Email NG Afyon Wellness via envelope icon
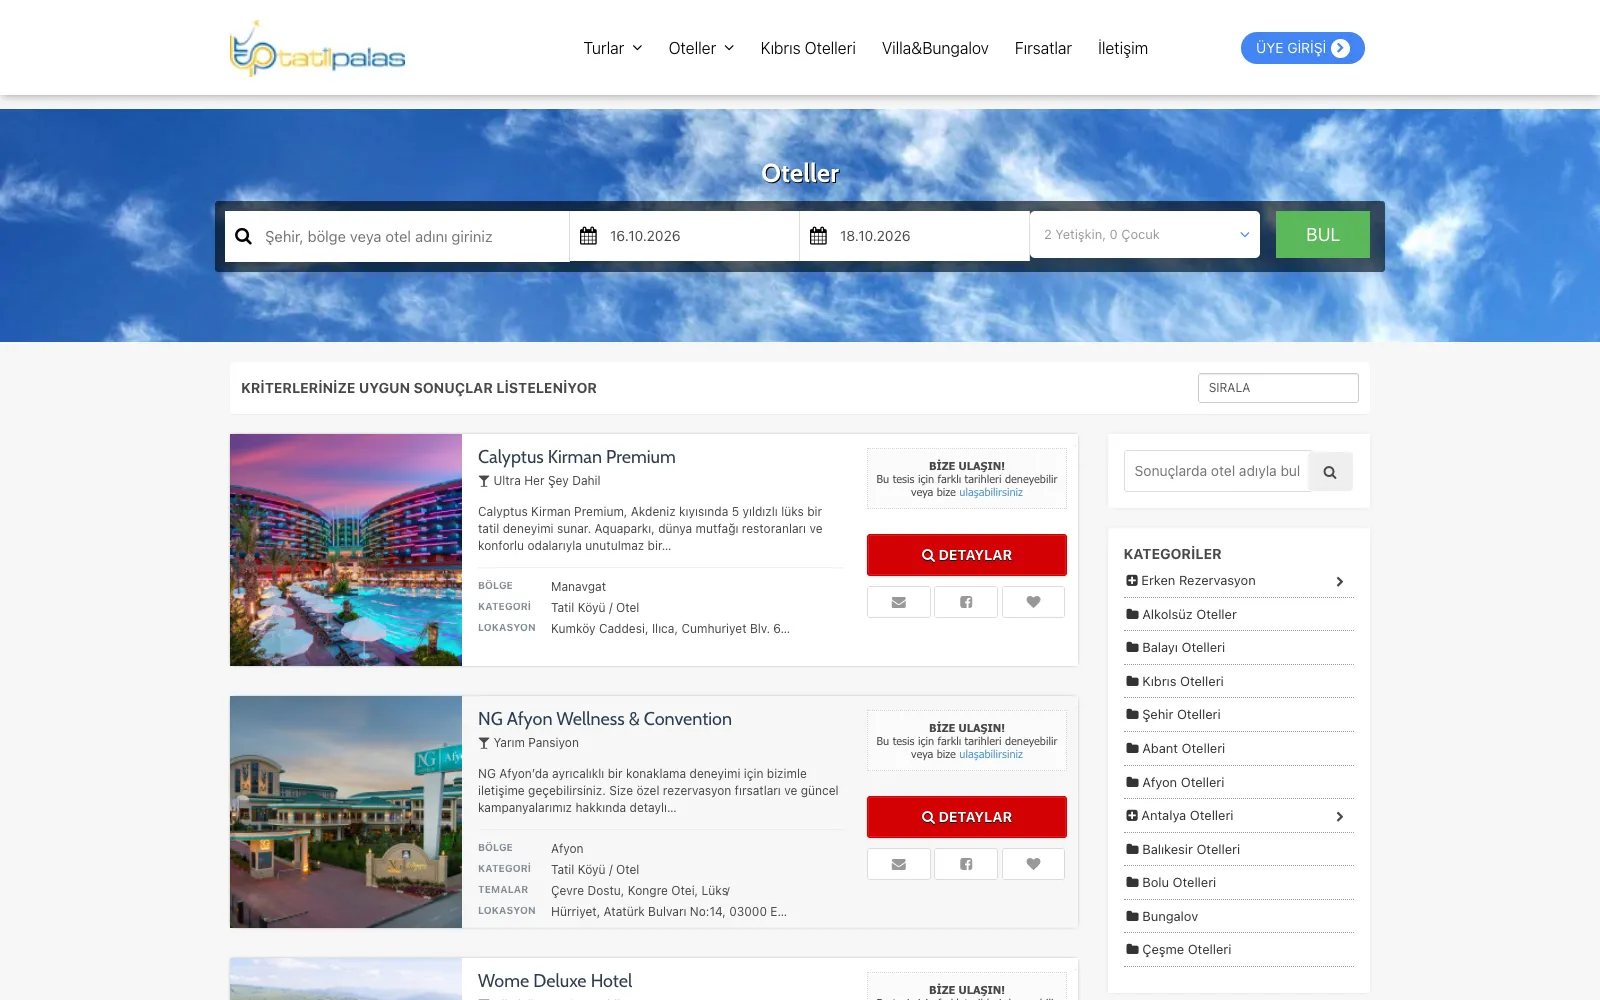Viewport: 1600px width, 1000px height. click(x=899, y=864)
